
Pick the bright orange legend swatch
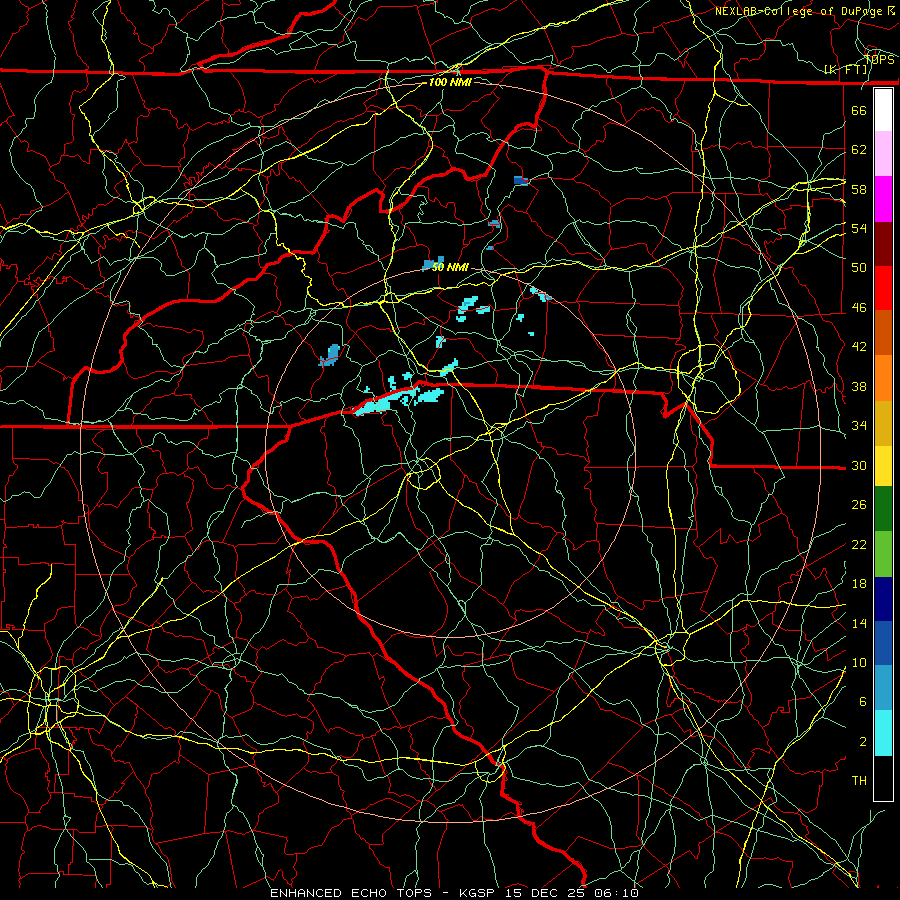(883, 378)
